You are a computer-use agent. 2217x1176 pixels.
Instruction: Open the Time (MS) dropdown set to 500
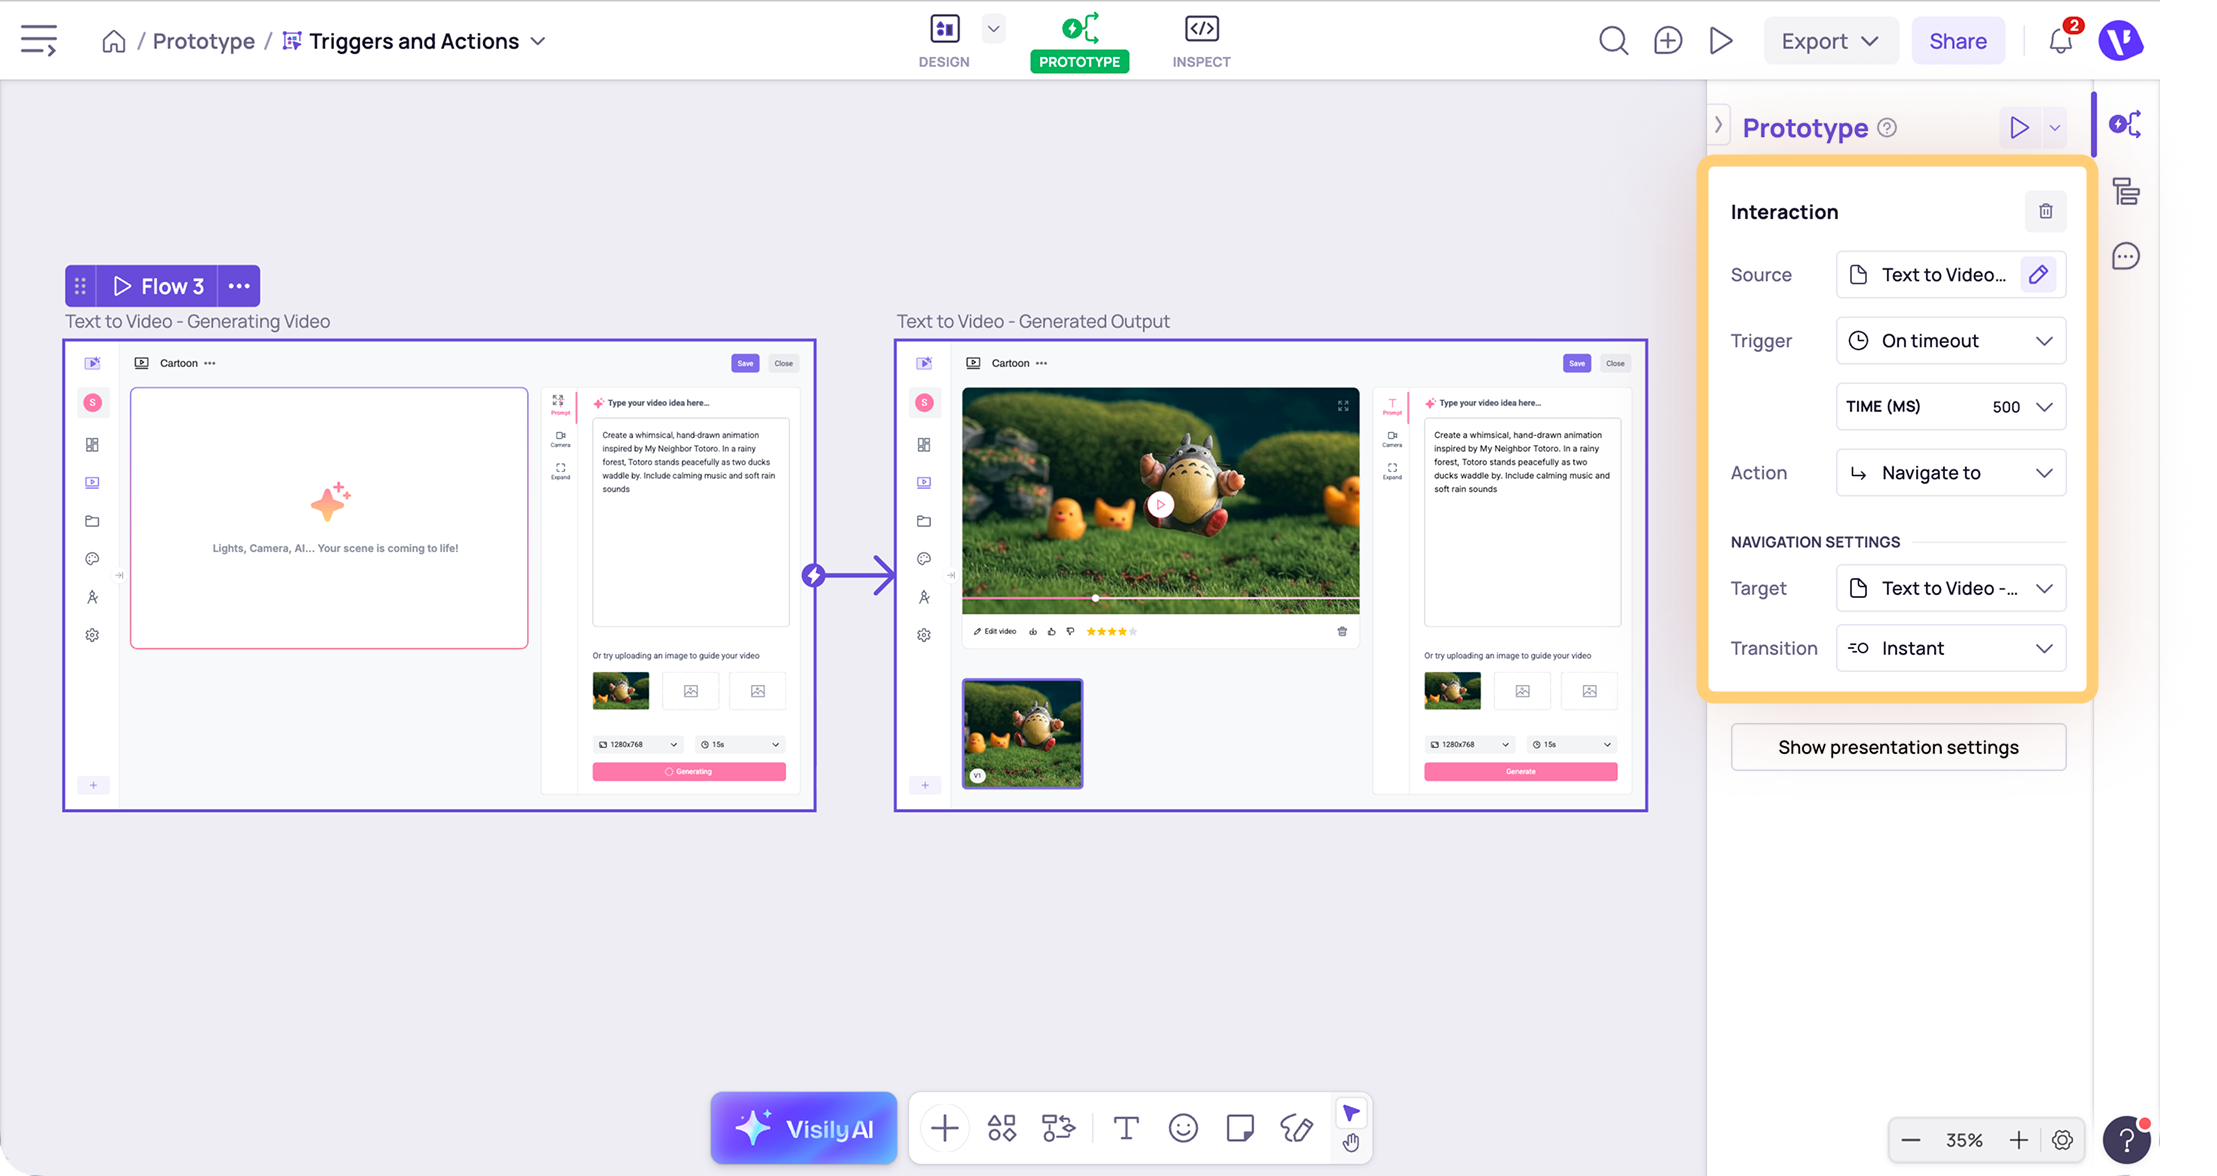1951,407
